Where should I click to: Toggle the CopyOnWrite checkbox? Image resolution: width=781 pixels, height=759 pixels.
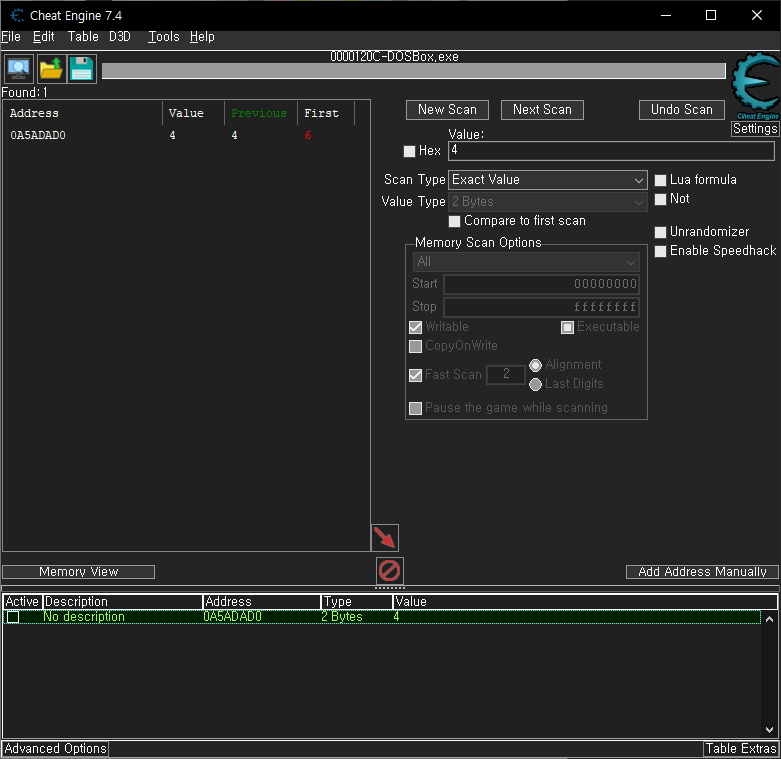point(415,346)
